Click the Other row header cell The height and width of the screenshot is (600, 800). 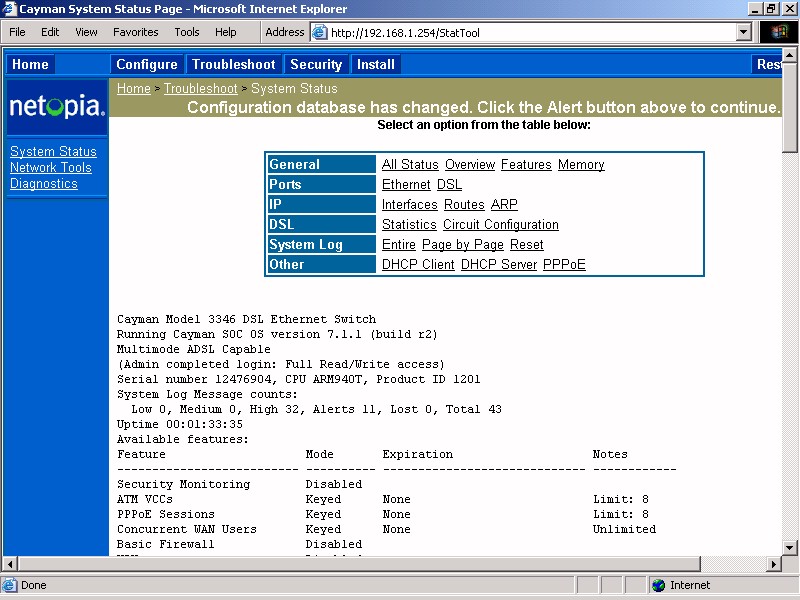[x=322, y=264]
